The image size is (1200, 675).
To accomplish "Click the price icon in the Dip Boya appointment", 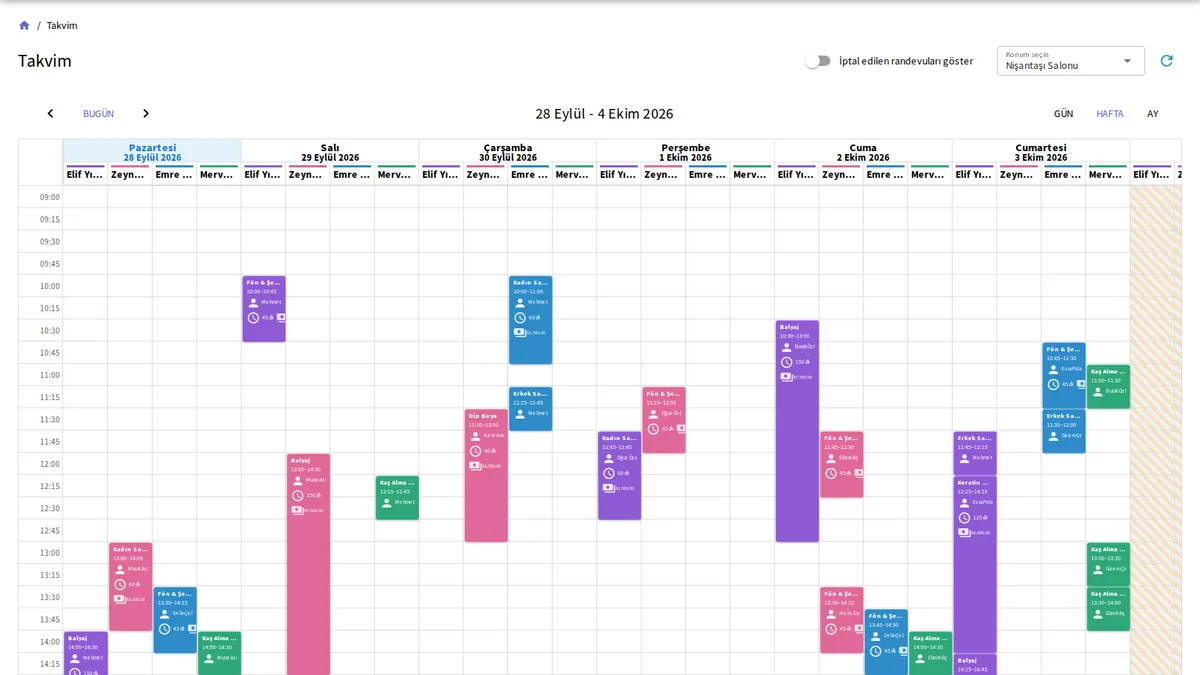I will [475, 466].
